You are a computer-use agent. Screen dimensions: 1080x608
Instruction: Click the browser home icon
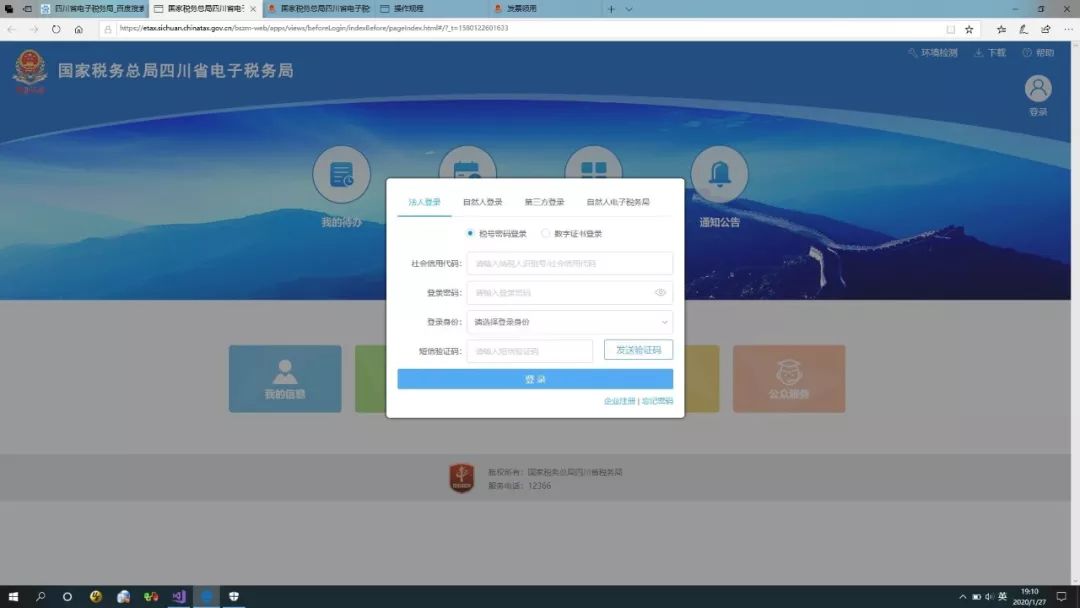tap(79, 29)
